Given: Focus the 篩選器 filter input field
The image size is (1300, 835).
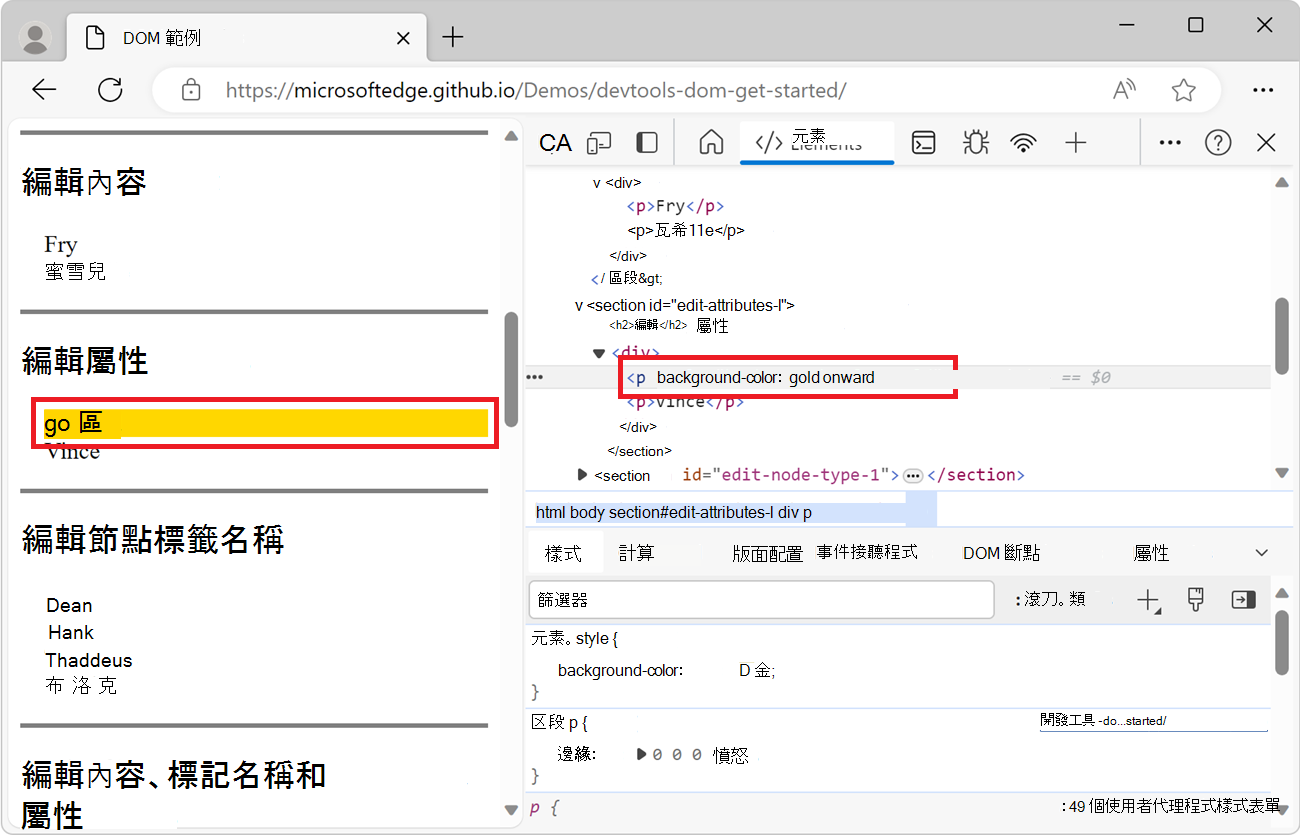Looking at the screenshot, I should pyautogui.click(x=761, y=600).
